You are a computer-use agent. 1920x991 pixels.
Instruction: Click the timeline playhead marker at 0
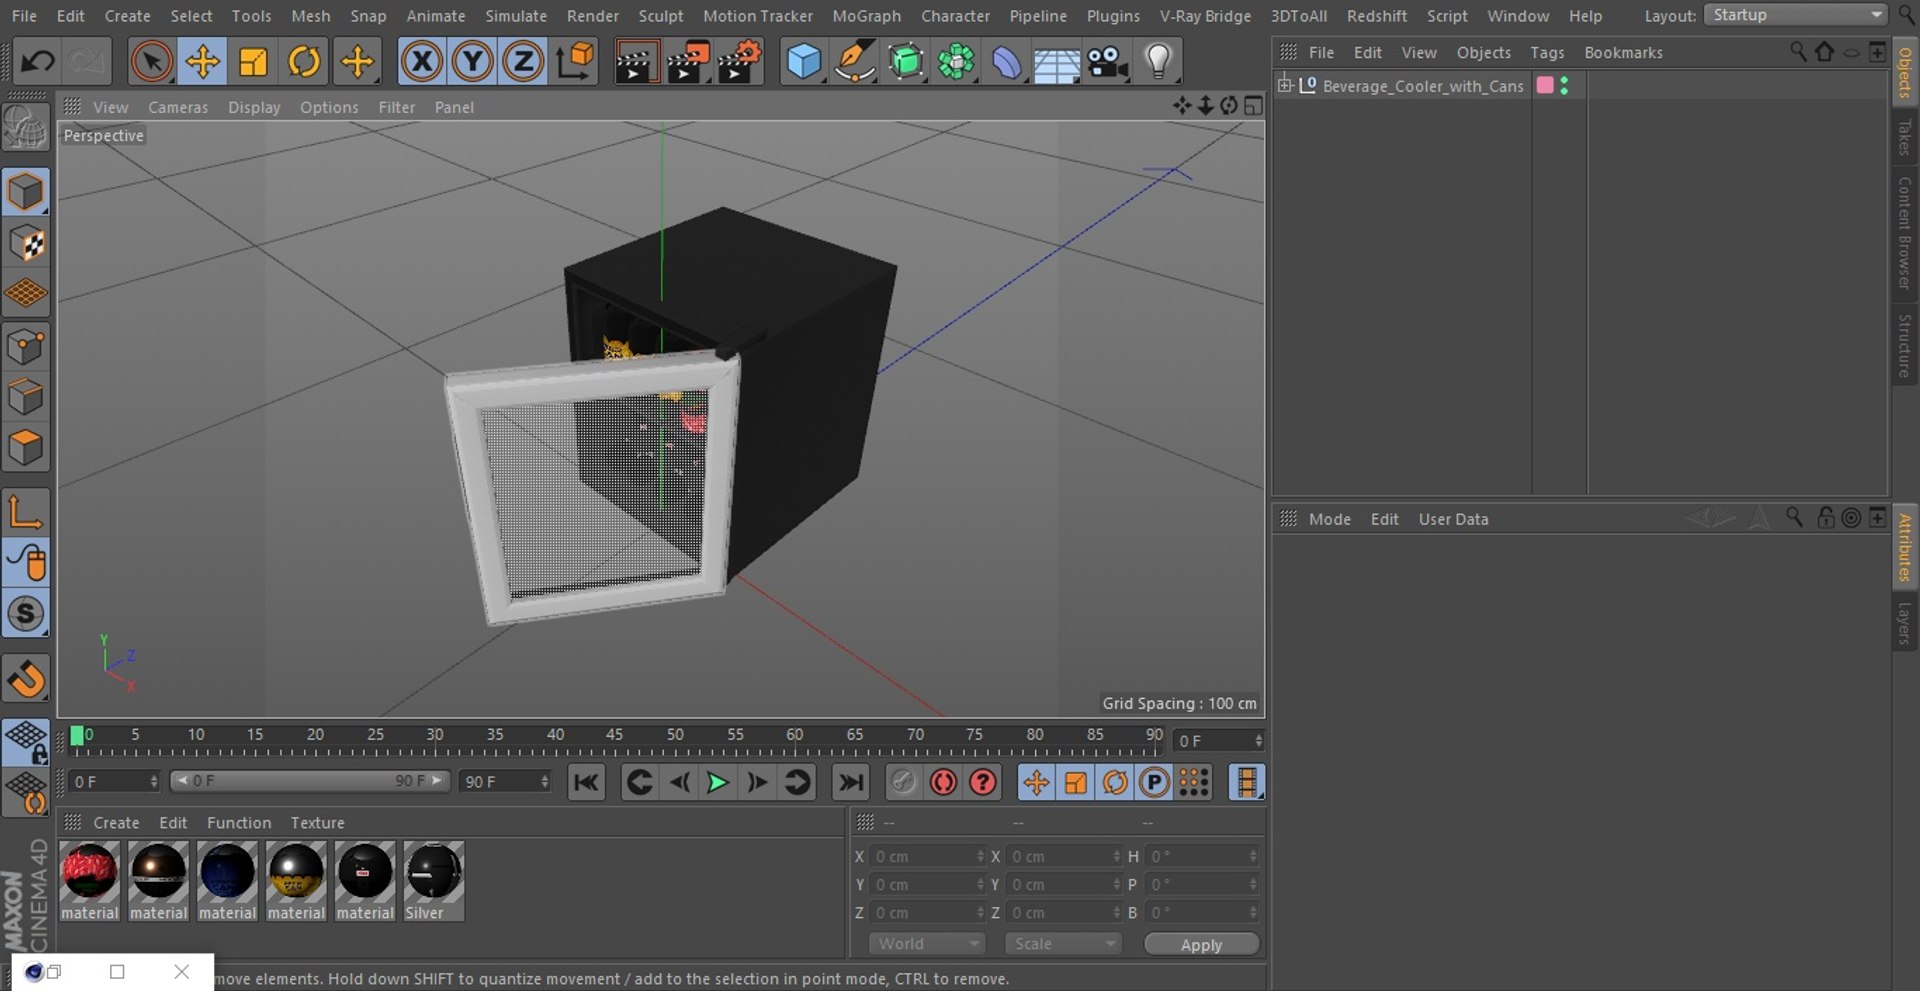tap(77, 736)
